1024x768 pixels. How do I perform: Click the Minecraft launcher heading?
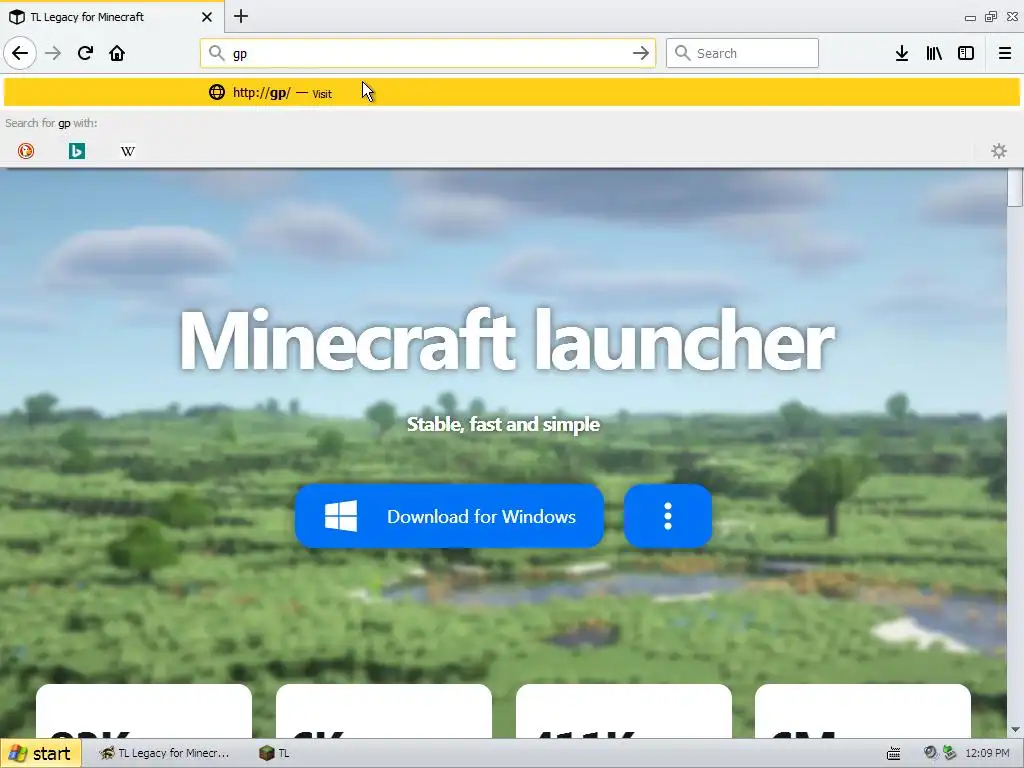(507, 342)
